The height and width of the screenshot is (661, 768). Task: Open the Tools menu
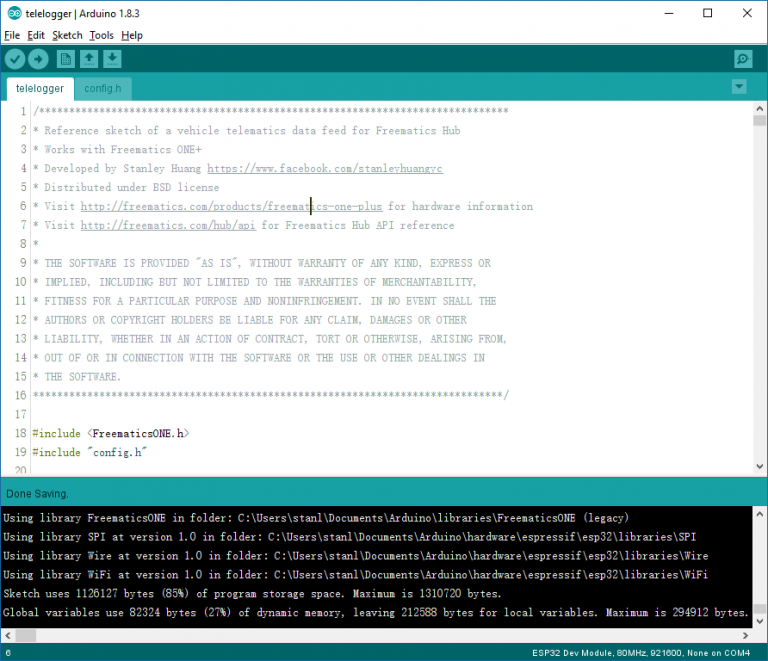pyautogui.click(x=101, y=35)
